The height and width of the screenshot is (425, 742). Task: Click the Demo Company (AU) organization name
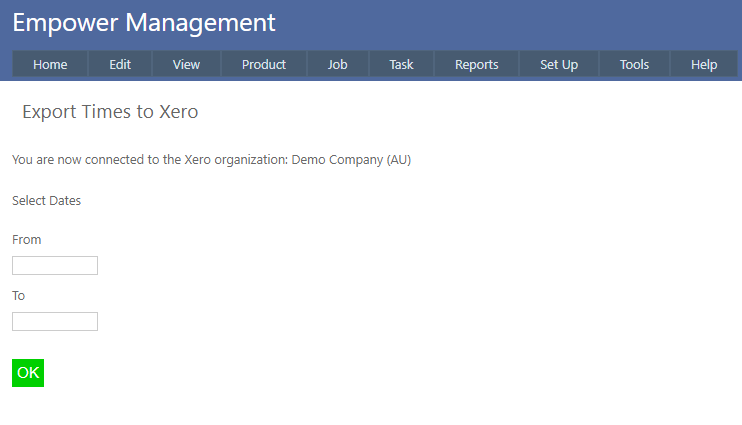pos(351,160)
